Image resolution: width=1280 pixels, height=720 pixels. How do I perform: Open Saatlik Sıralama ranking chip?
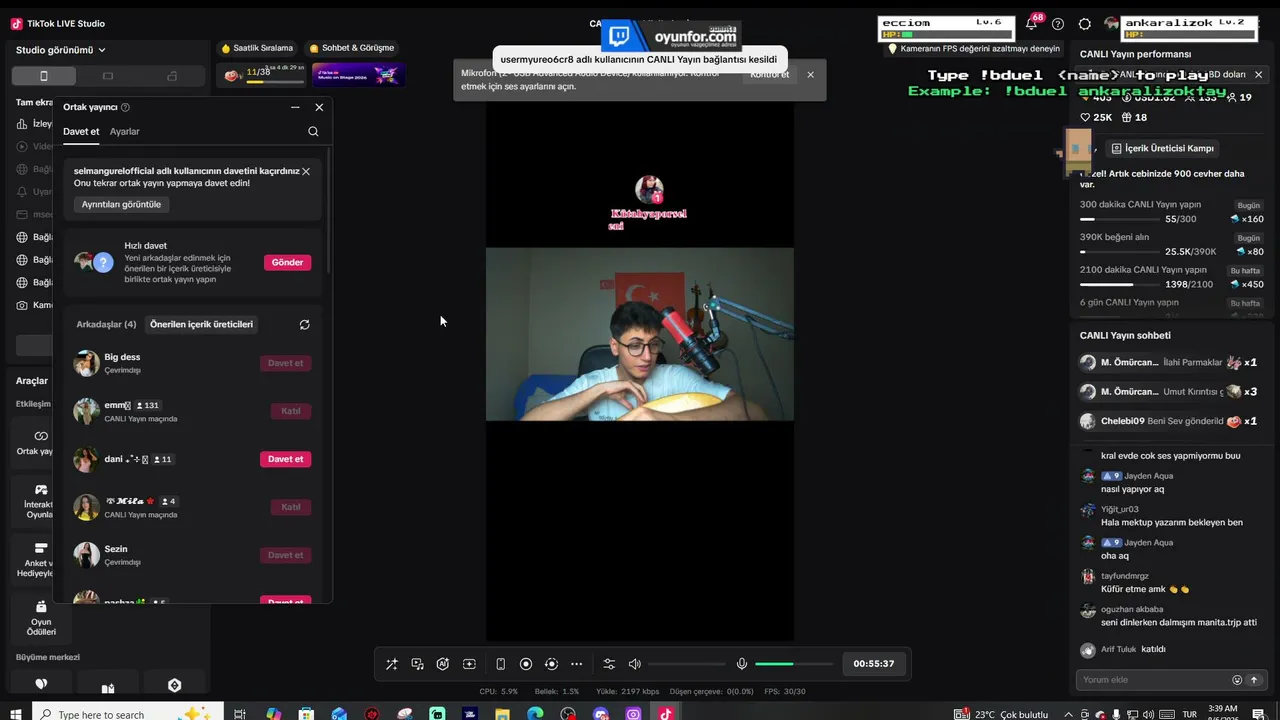257,48
